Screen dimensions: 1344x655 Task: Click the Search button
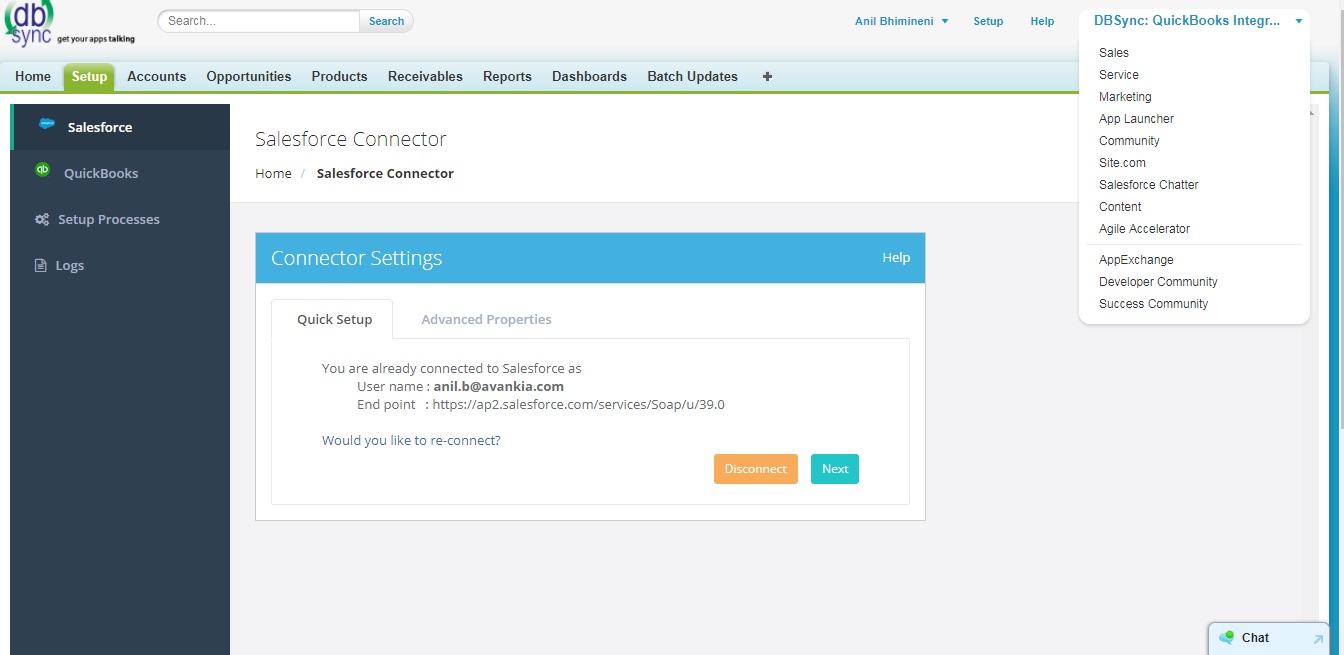(x=386, y=21)
